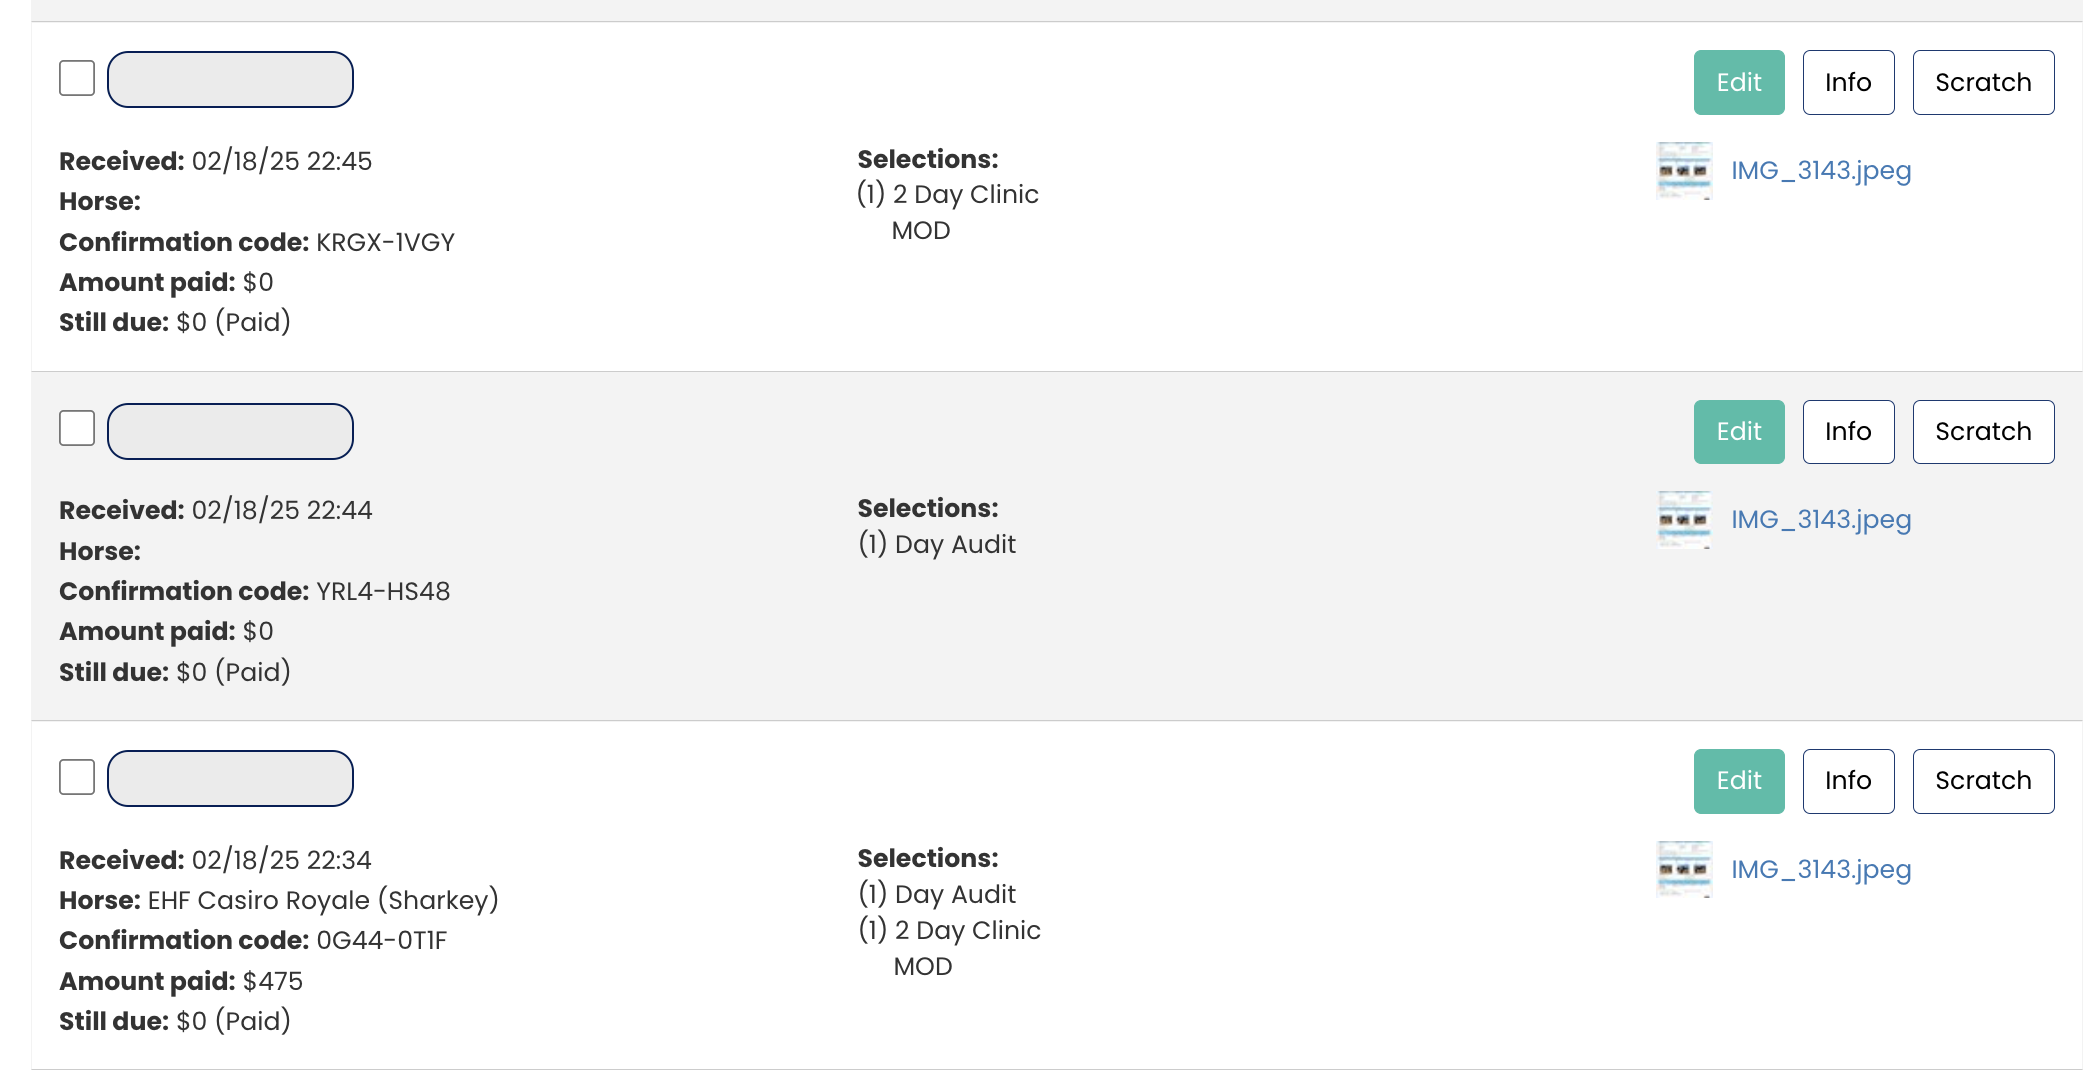
Task: Click the image thumbnail in the 22:44 entry
Action: coord(1684,520)
